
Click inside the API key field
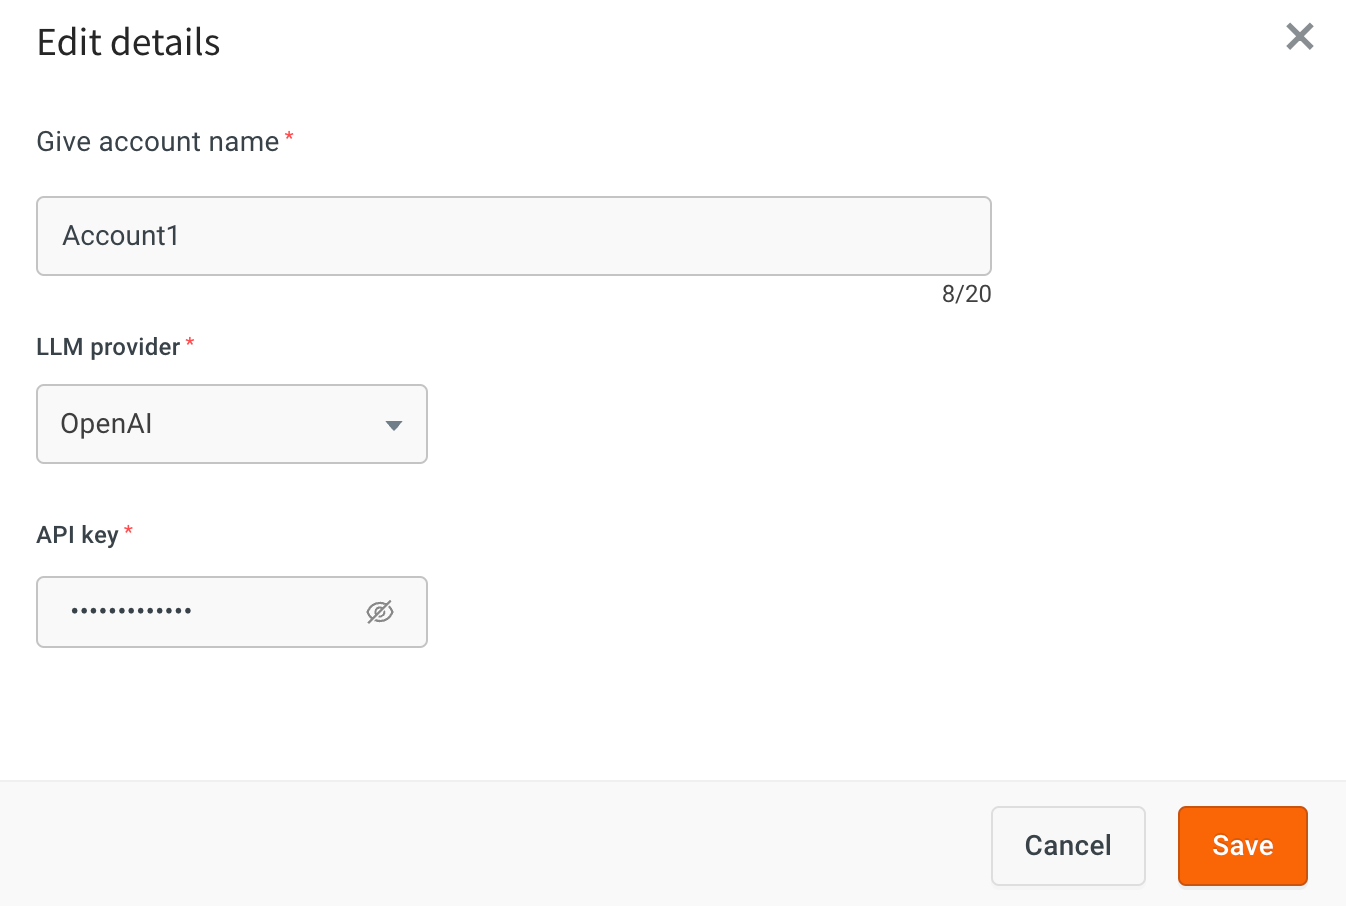click(232, 612)
